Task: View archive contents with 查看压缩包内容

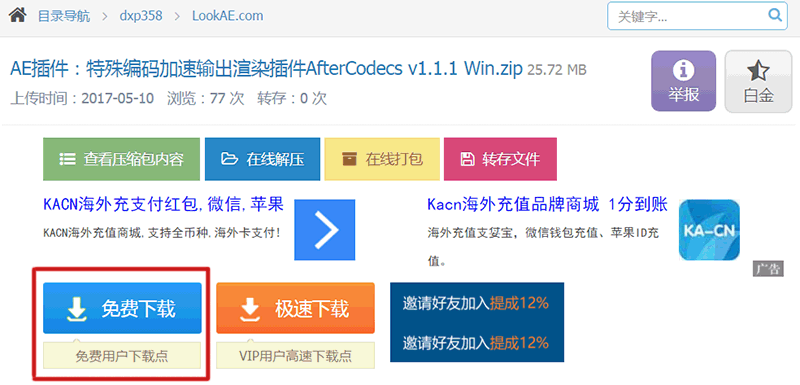Action: pos(121,159)
